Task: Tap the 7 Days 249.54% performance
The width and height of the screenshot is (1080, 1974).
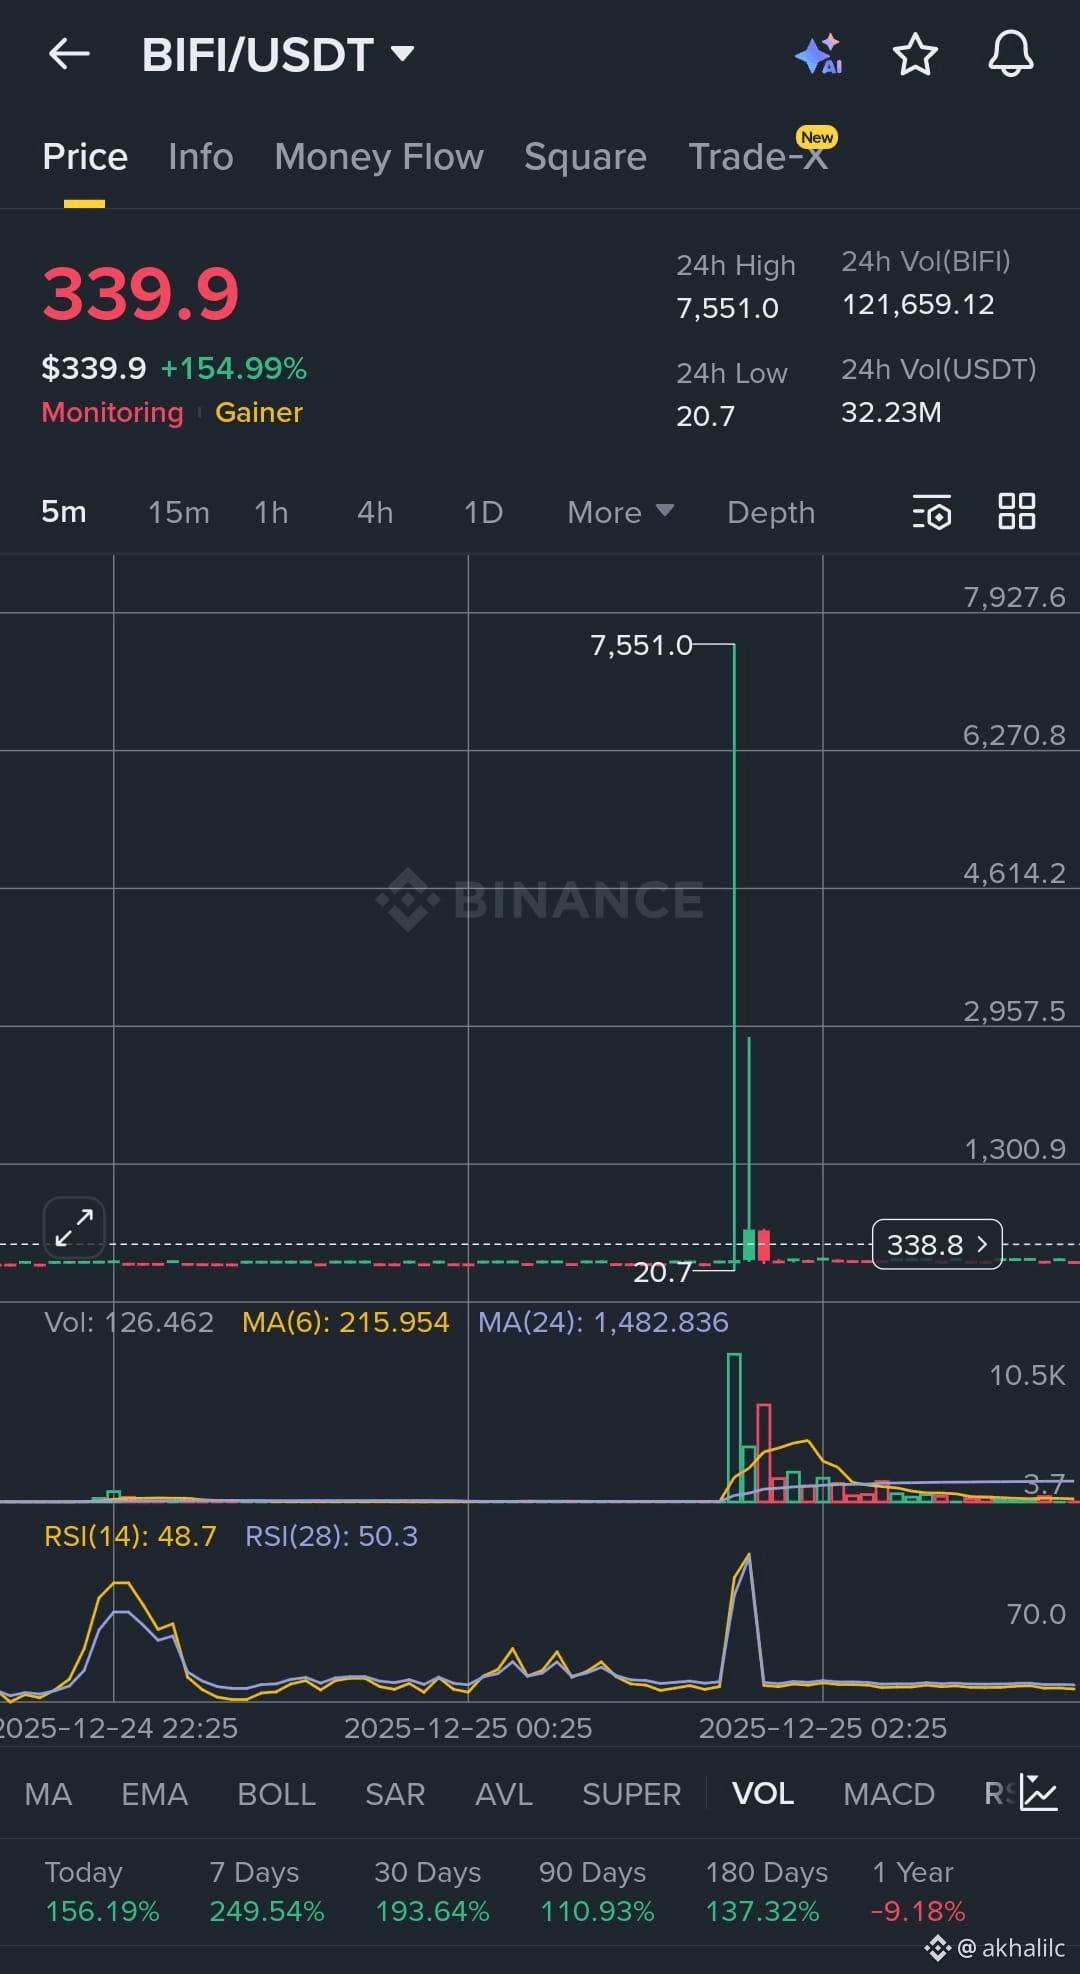Action: [x=267, y=1891]
